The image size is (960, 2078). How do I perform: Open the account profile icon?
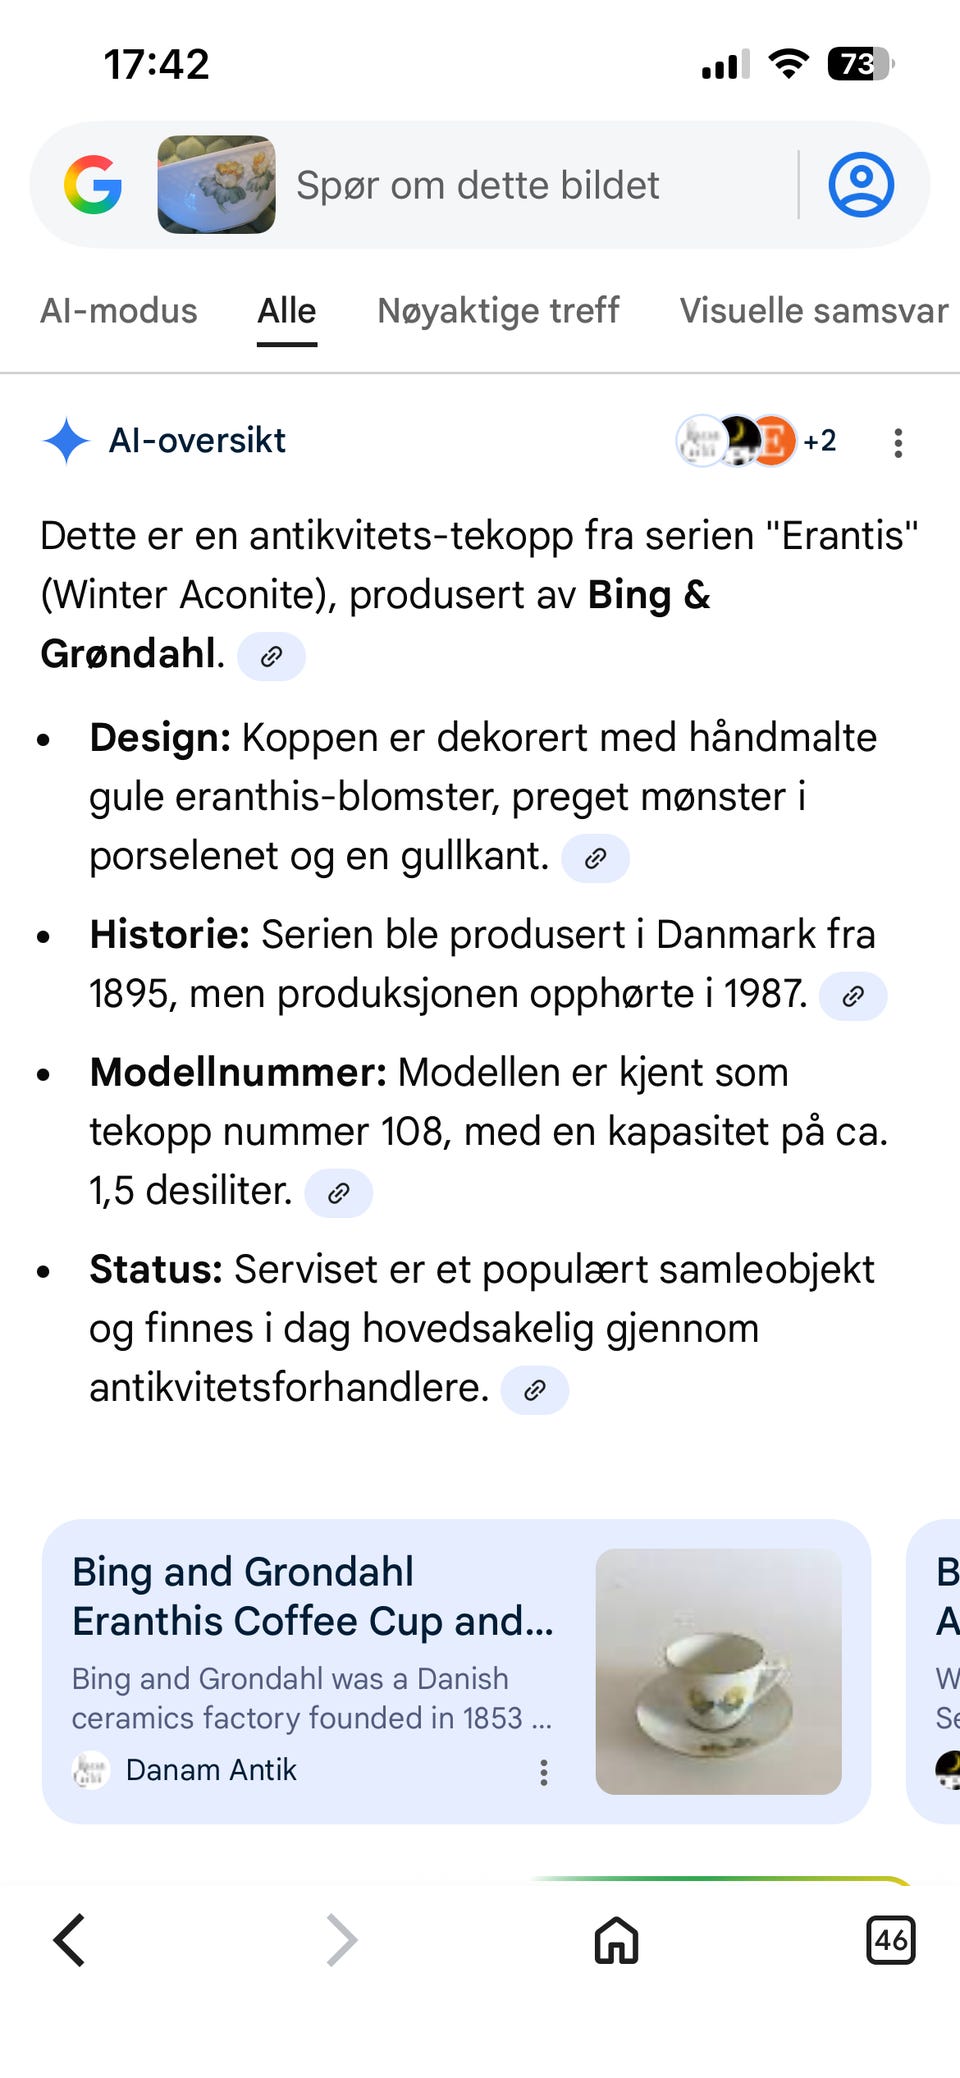click(x=861, y=185)
